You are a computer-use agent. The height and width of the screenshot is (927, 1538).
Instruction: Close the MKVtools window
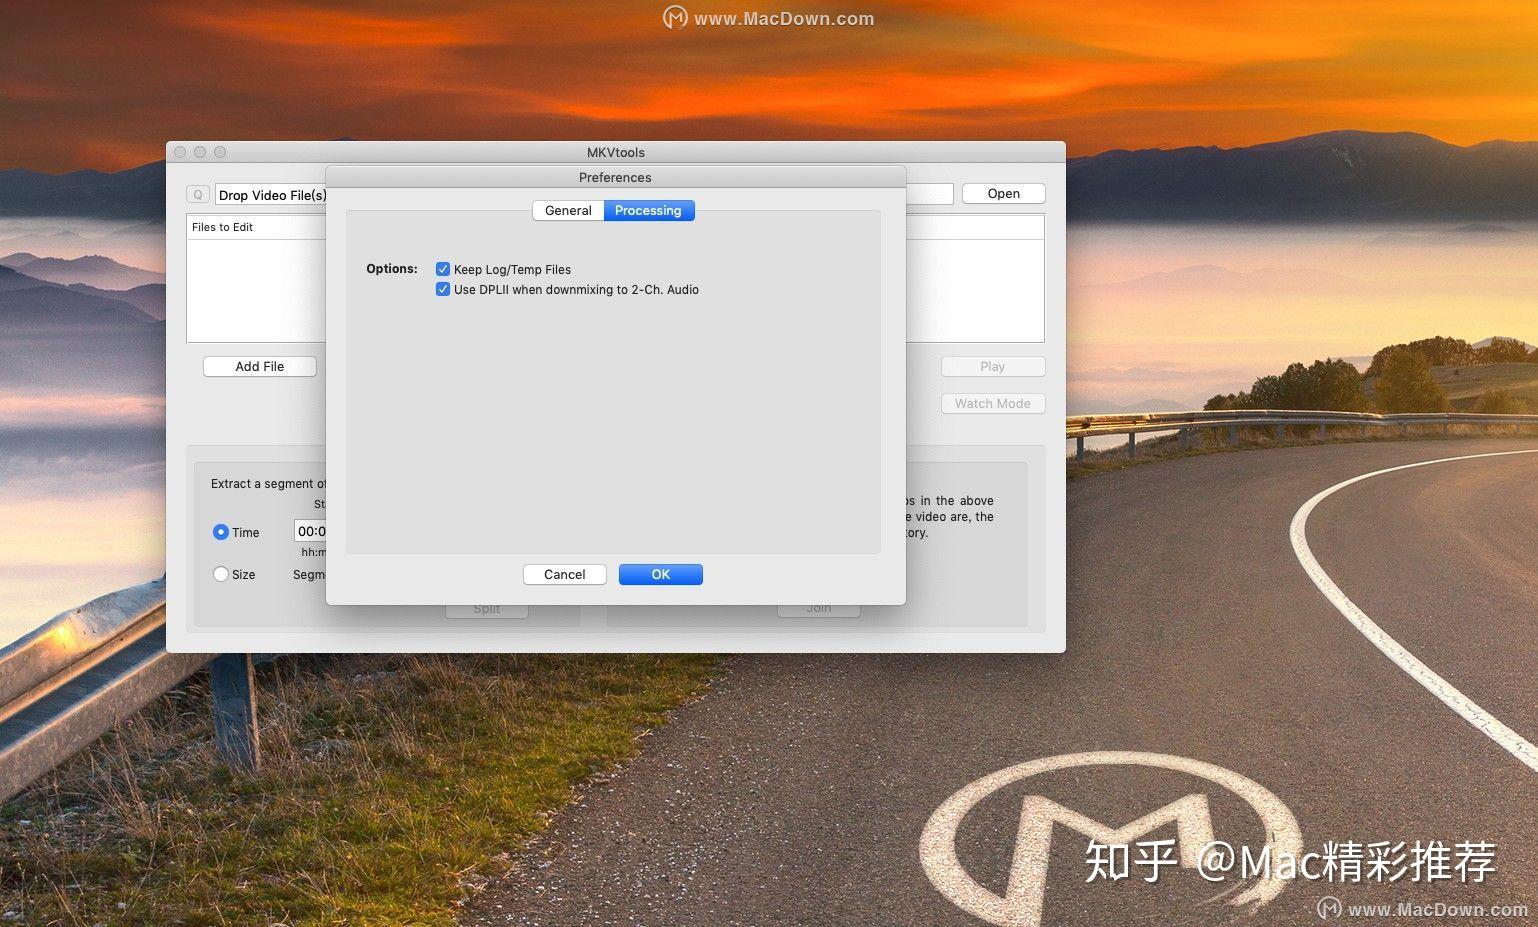coord(180,152)
